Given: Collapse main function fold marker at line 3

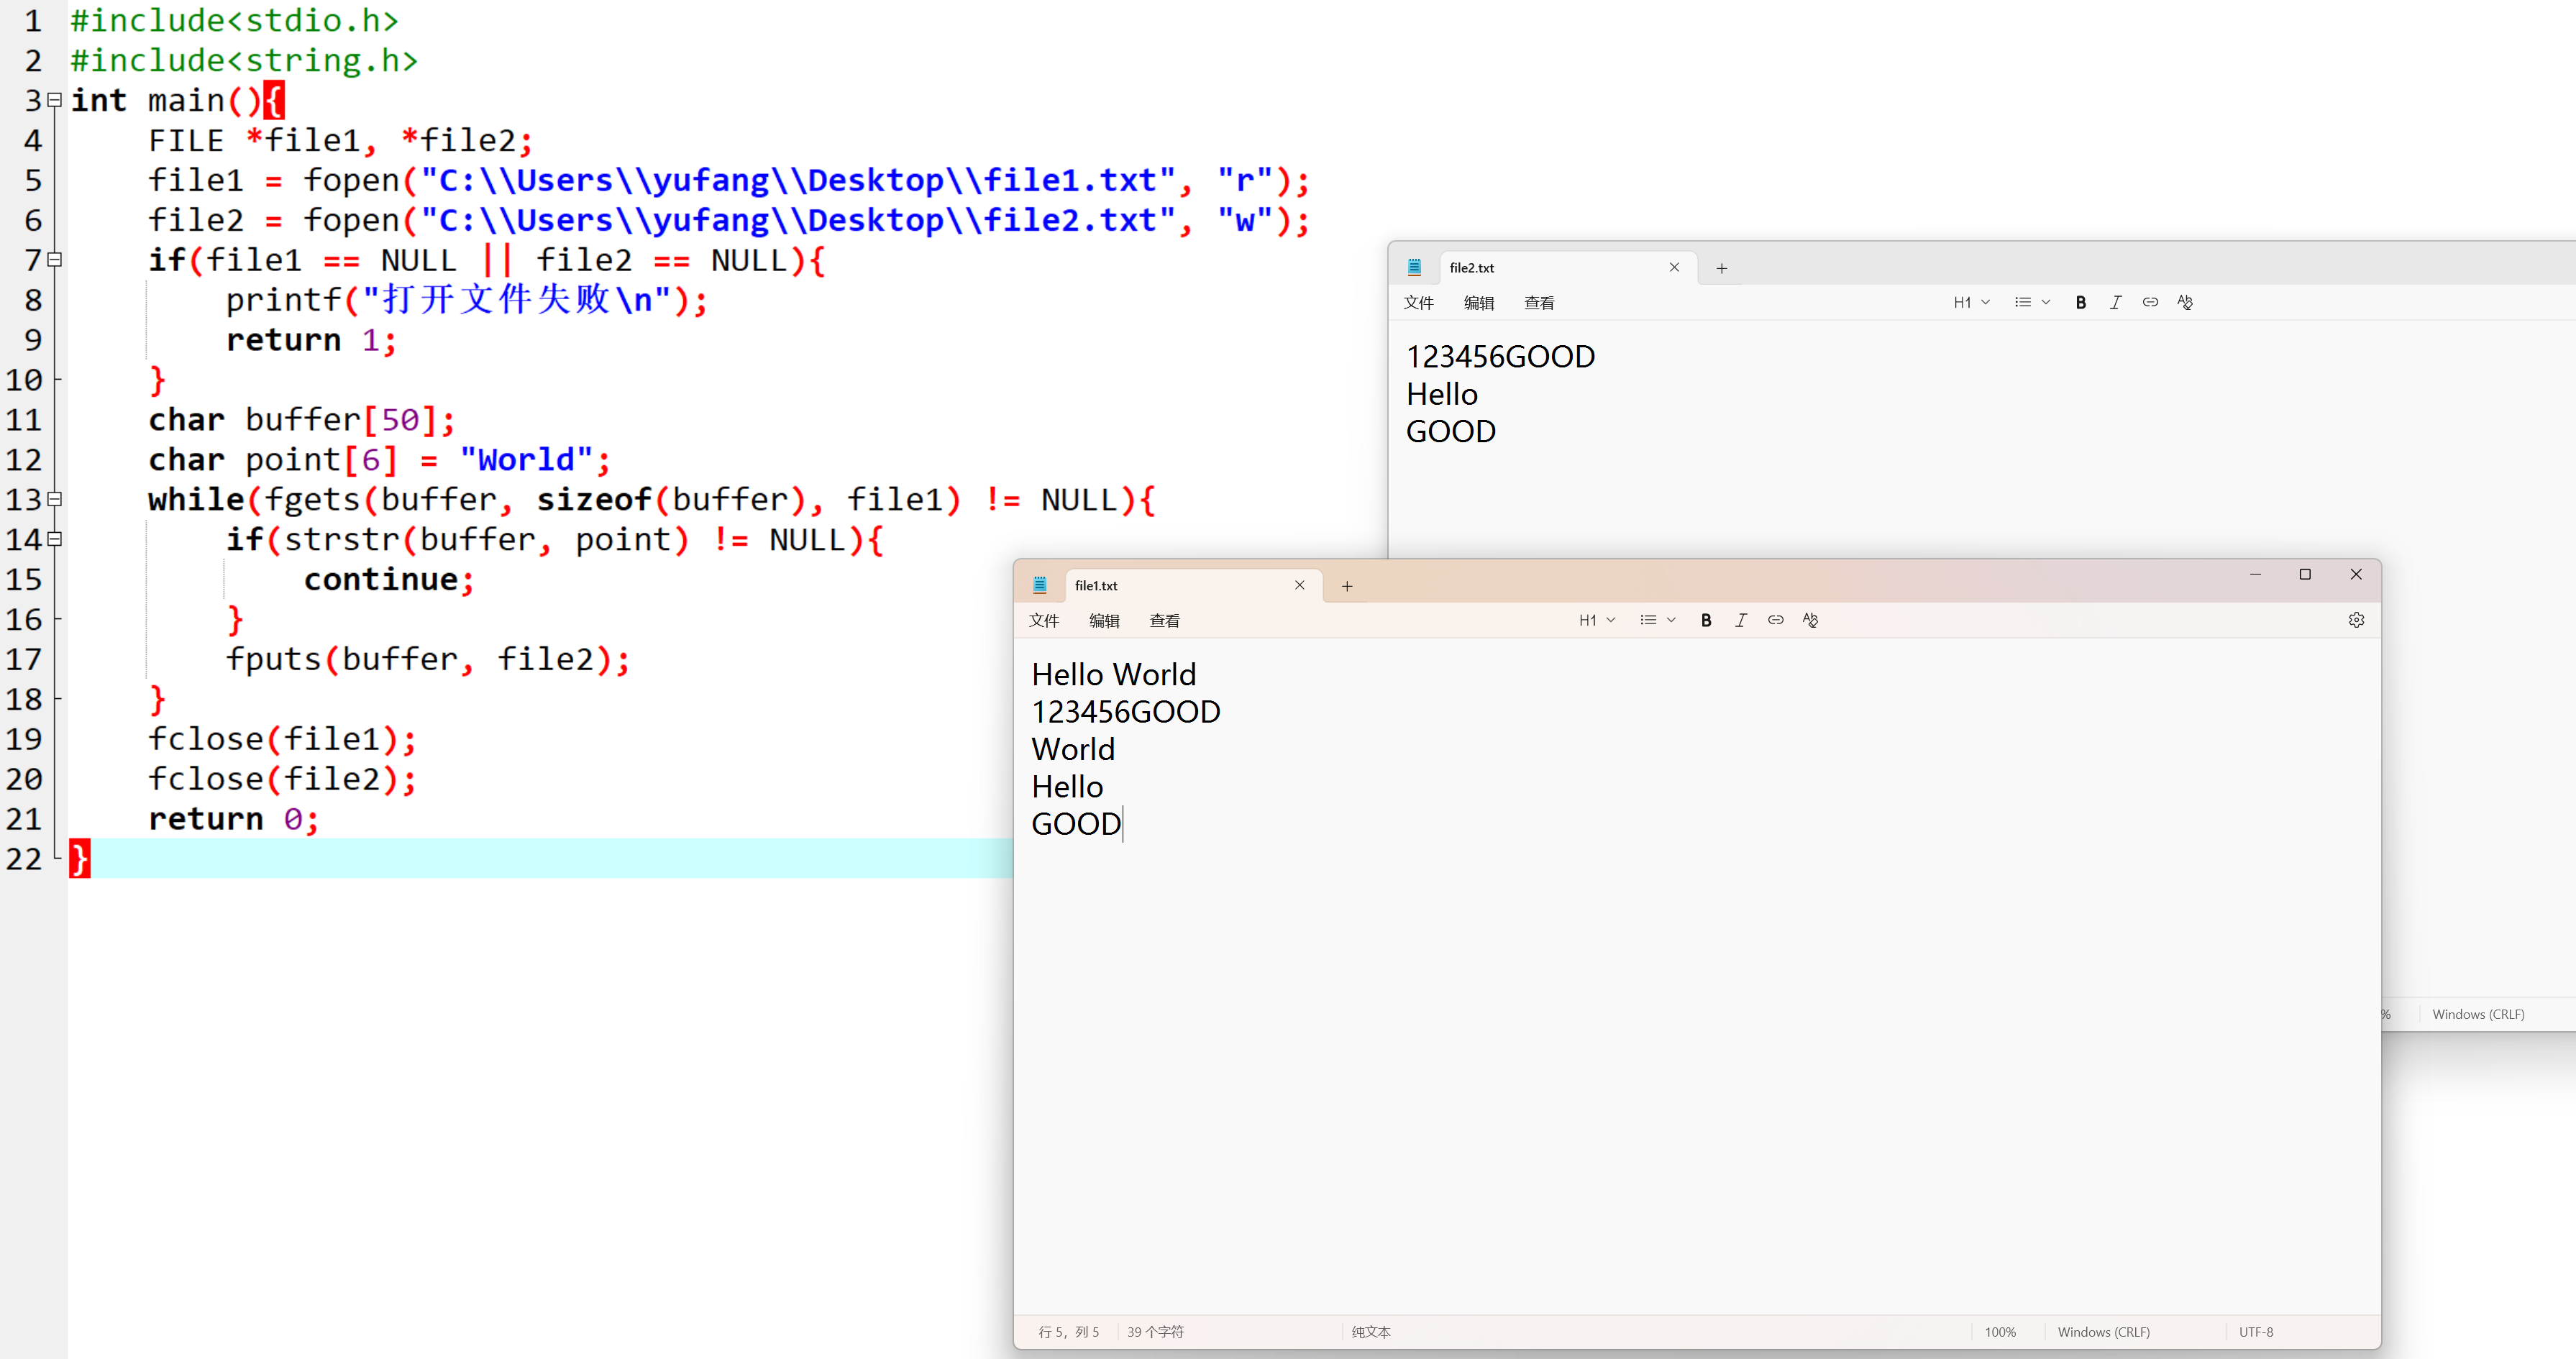Looking at the screenshot, I should pos(55,100).
